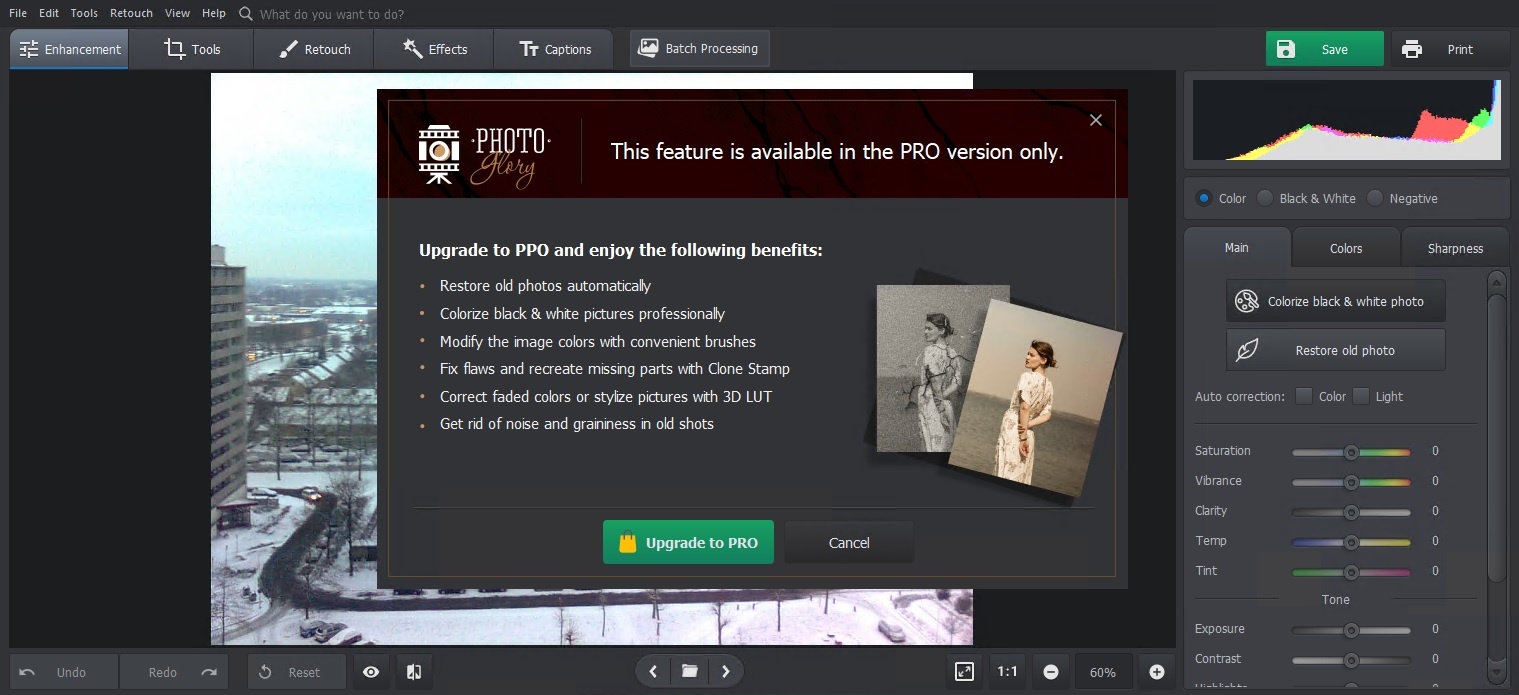Viewport: 1519px width, 695px height.
Task: Go to next photo arrow
Action: tap(726, 672)
